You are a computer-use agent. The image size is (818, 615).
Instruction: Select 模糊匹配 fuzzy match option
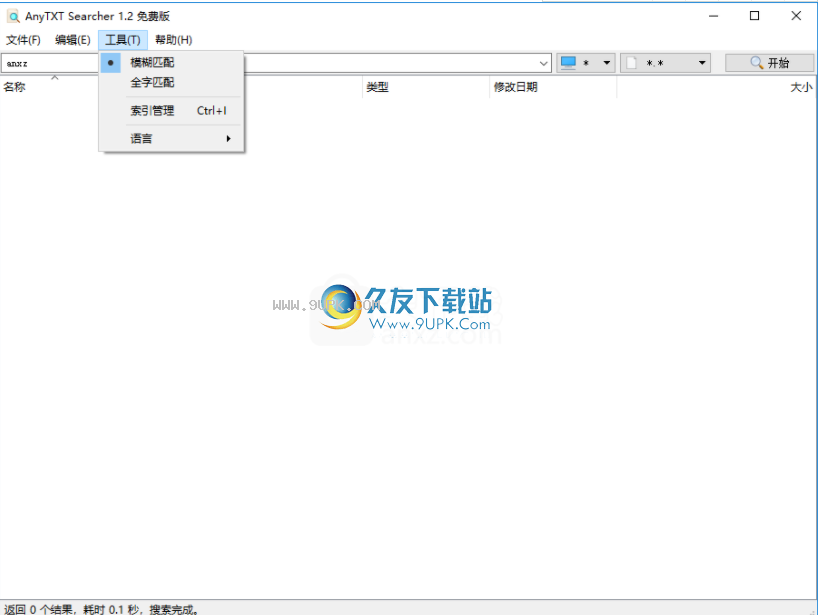[x=172, y=63]
